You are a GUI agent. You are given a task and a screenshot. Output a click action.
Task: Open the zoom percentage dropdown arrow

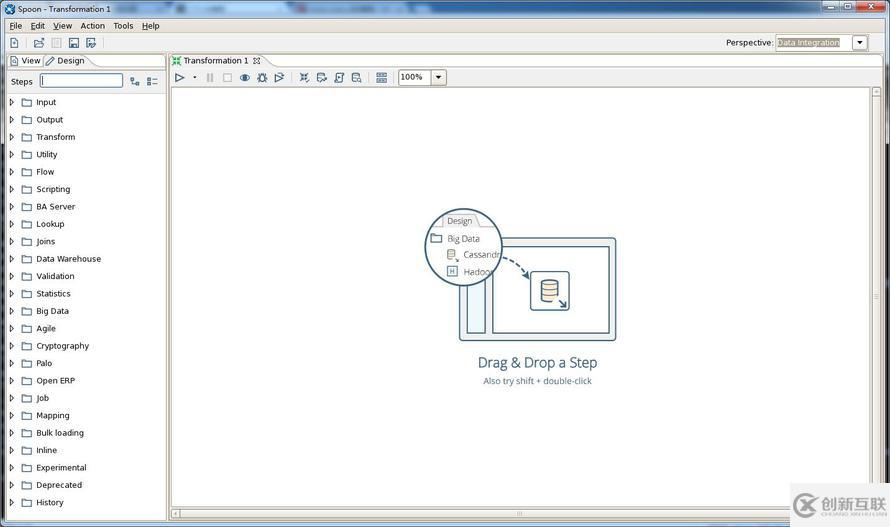click(438, 77)
